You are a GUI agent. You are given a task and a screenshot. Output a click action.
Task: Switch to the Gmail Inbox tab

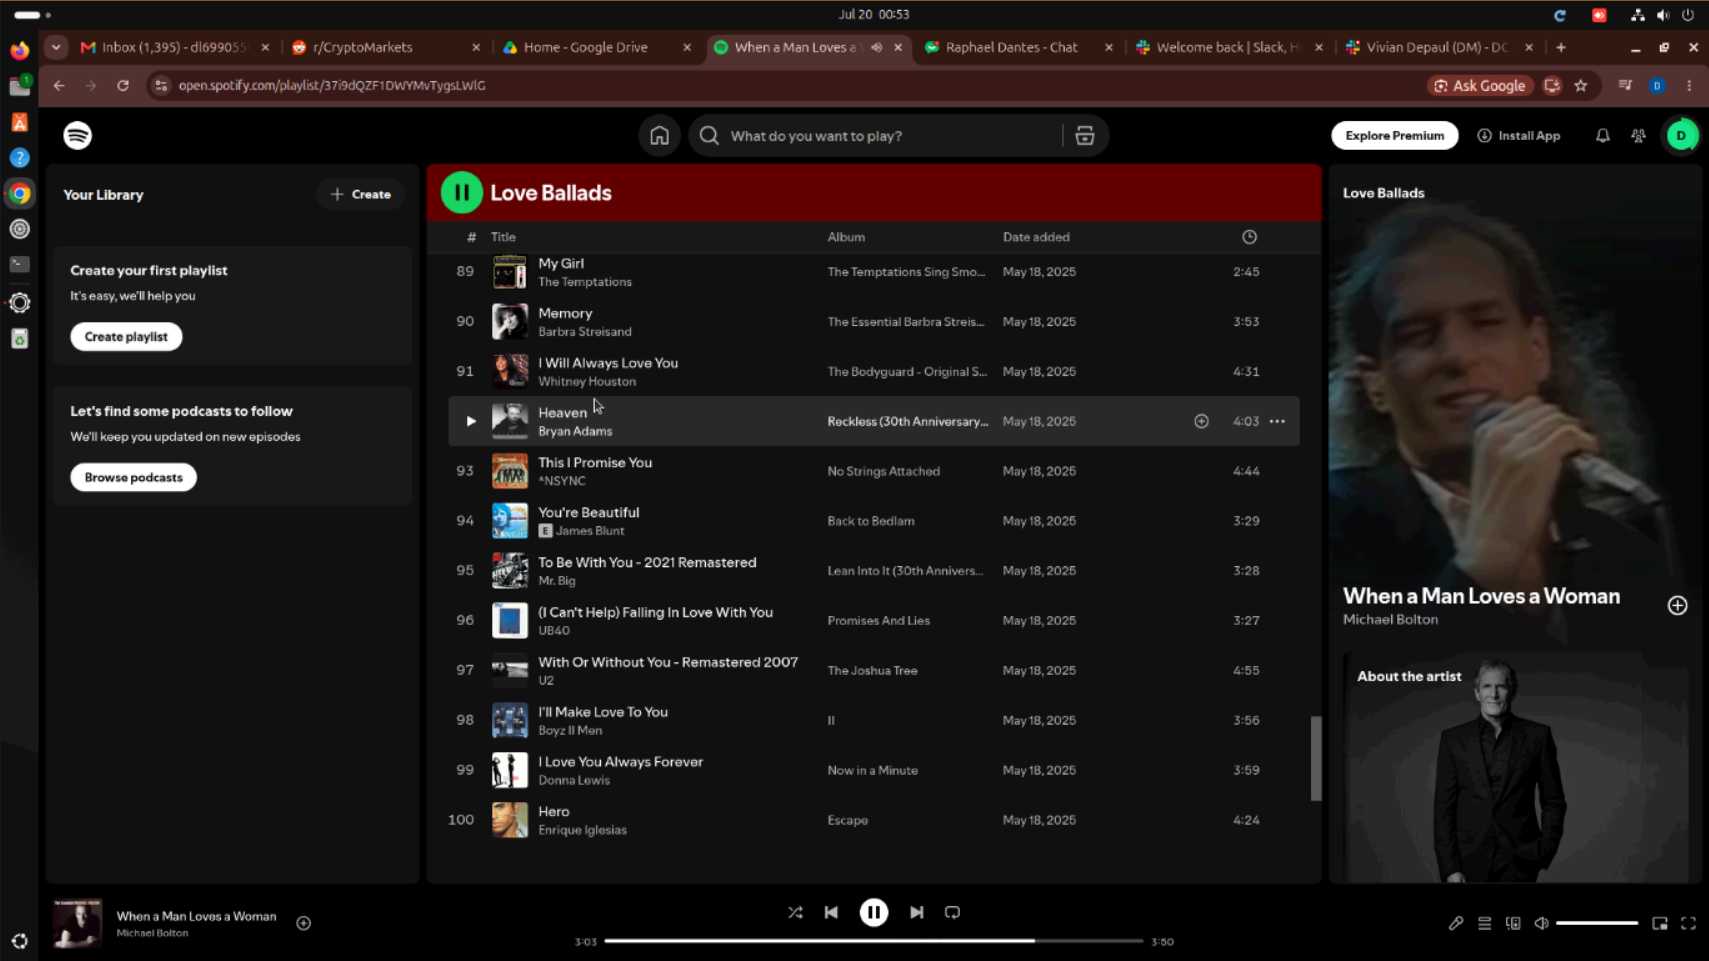(x=176, y=47)
